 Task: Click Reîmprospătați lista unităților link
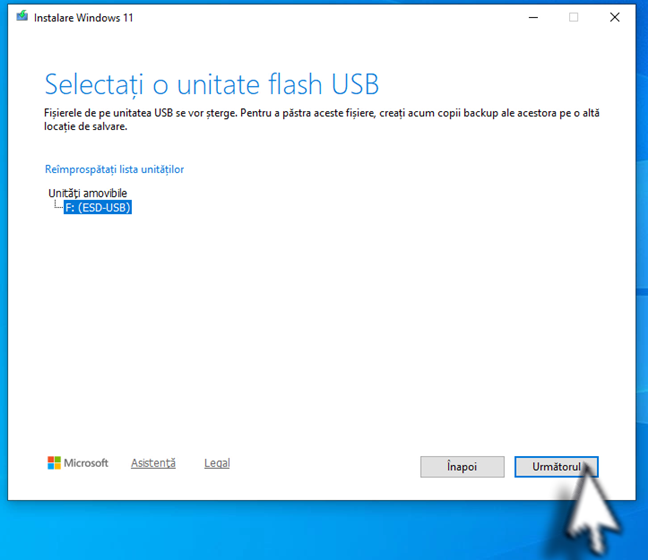(x=114, y=169)
